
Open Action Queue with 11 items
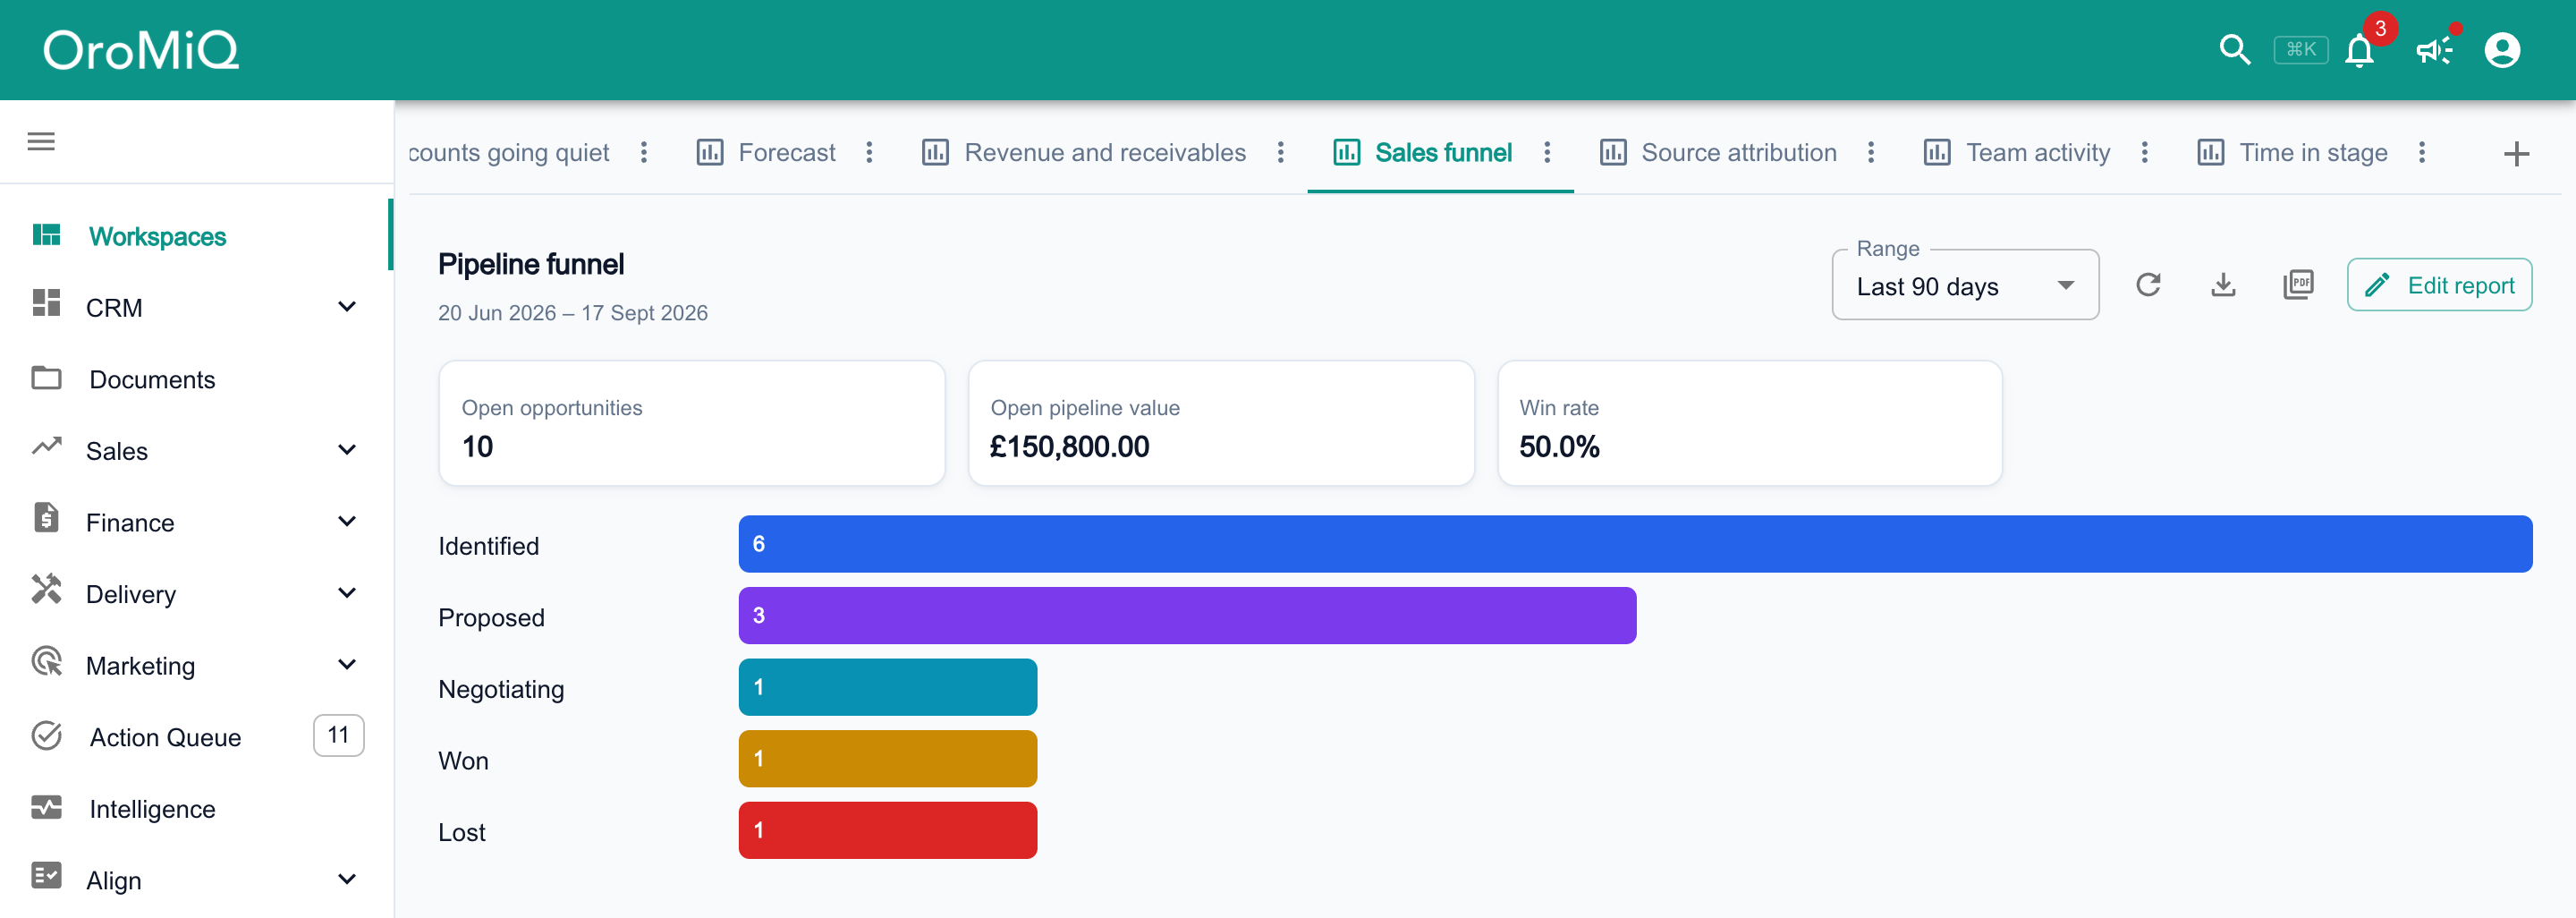195,737
